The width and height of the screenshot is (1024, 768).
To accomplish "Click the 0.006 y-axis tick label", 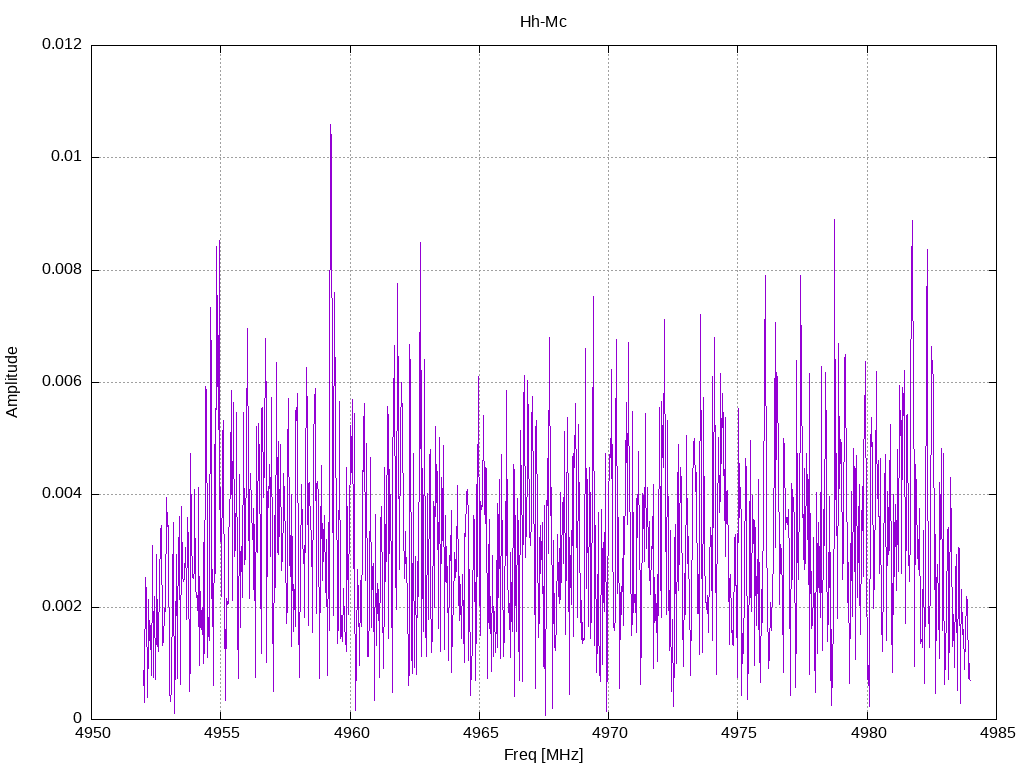I will click(62, 382).
